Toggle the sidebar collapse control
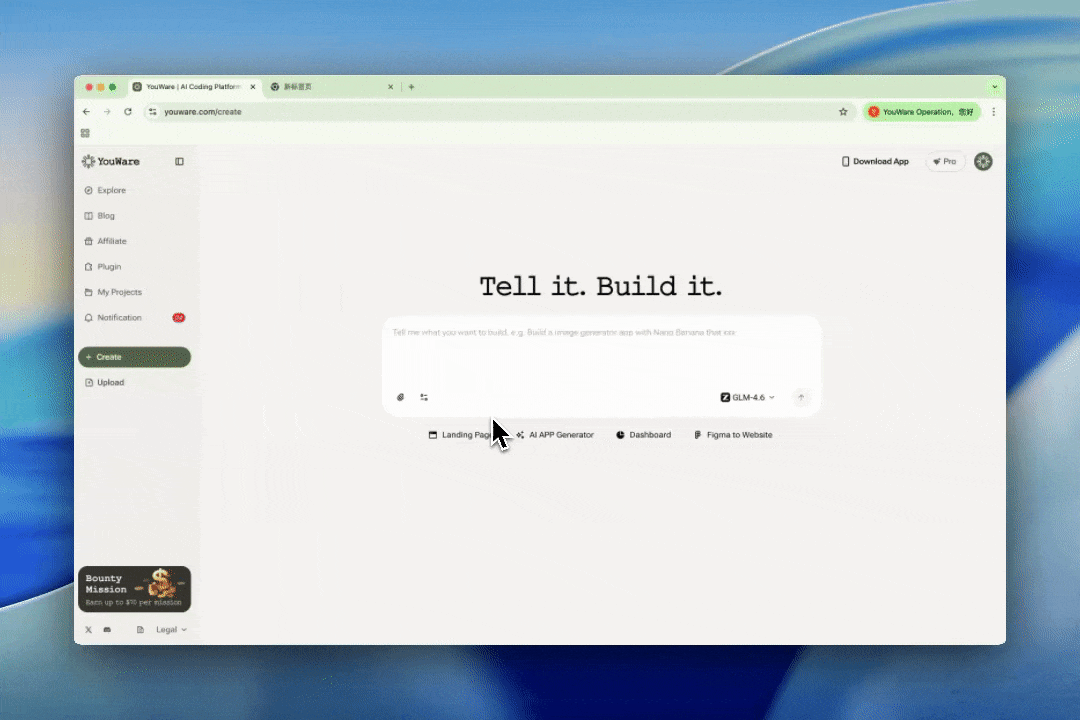Image resolution: width=1080 pixels, height=720 pixels. tap(179, 161)
